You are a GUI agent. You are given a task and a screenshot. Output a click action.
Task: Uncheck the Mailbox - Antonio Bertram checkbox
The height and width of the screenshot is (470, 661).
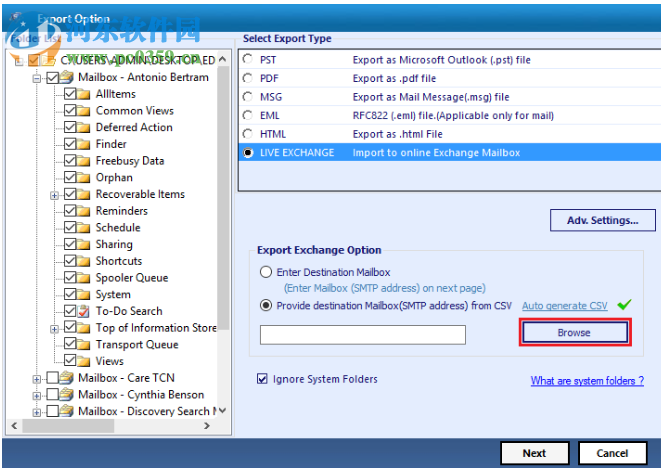coord(53,78)
